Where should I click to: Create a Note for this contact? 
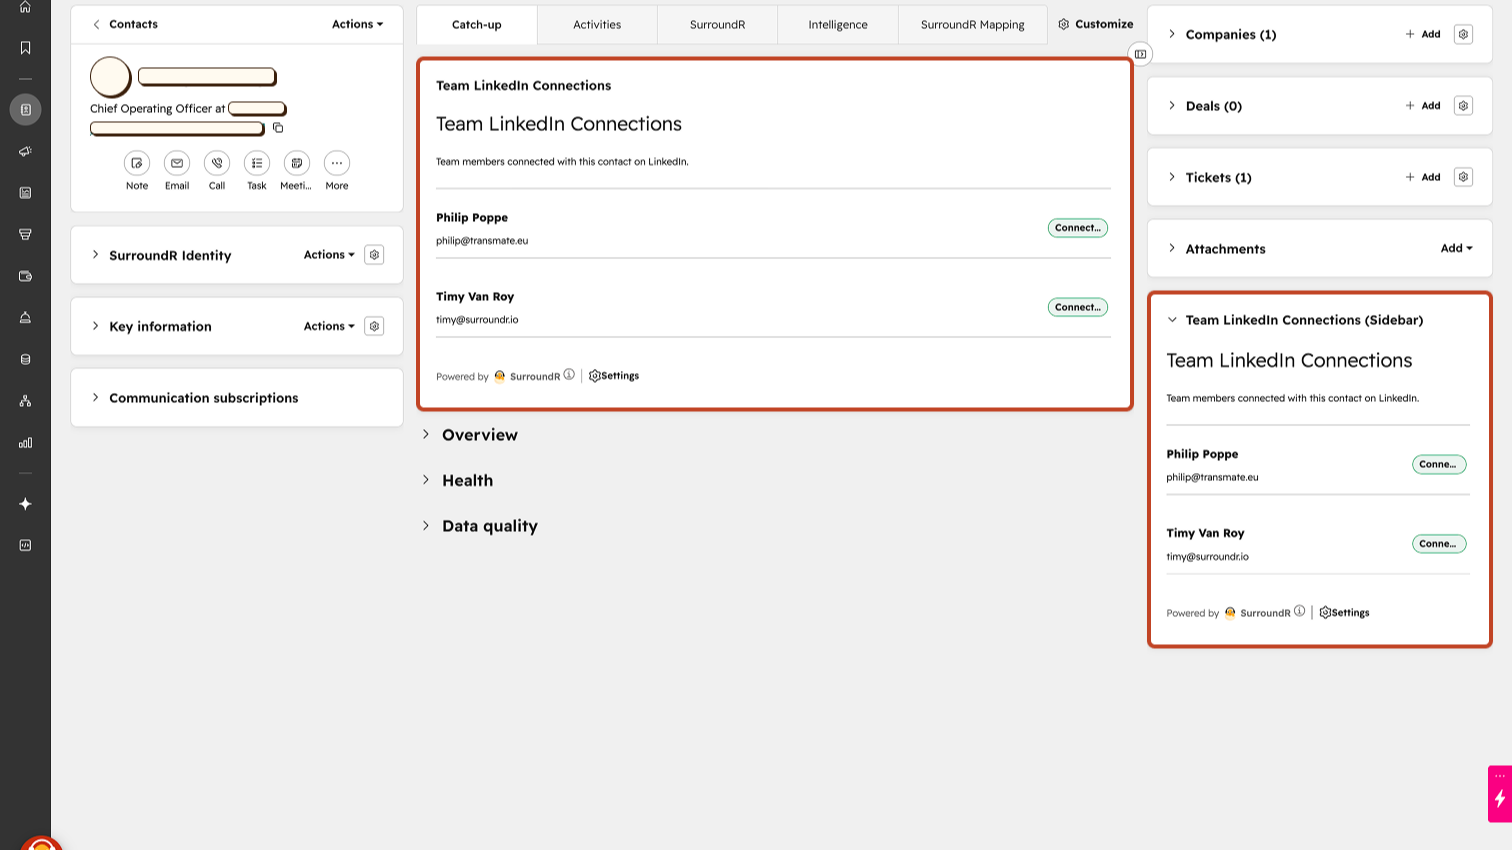pyautogui.click(x=137, y=163)
